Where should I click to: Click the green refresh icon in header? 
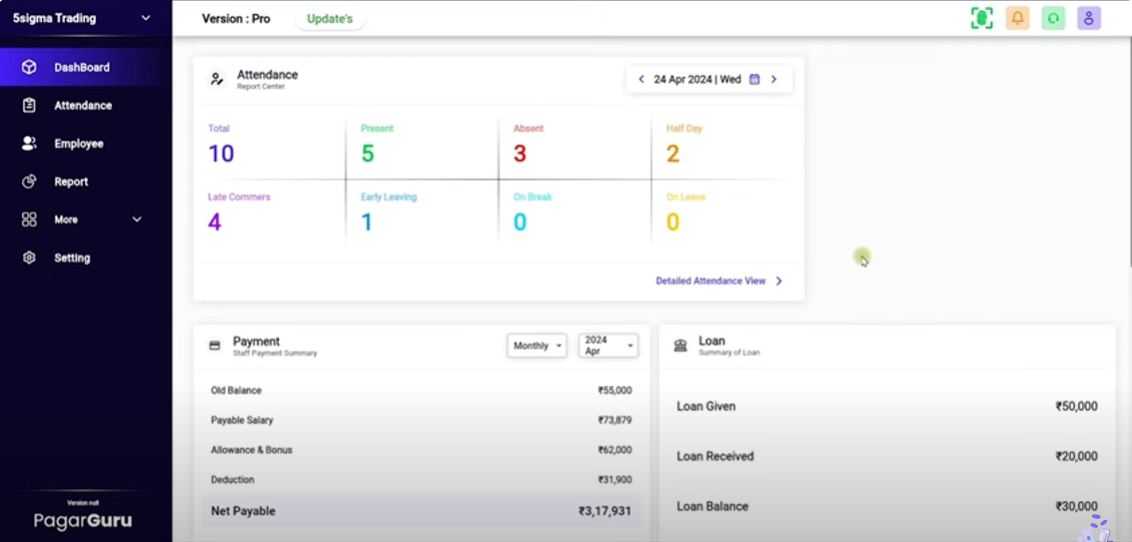tap(1053, 18)
